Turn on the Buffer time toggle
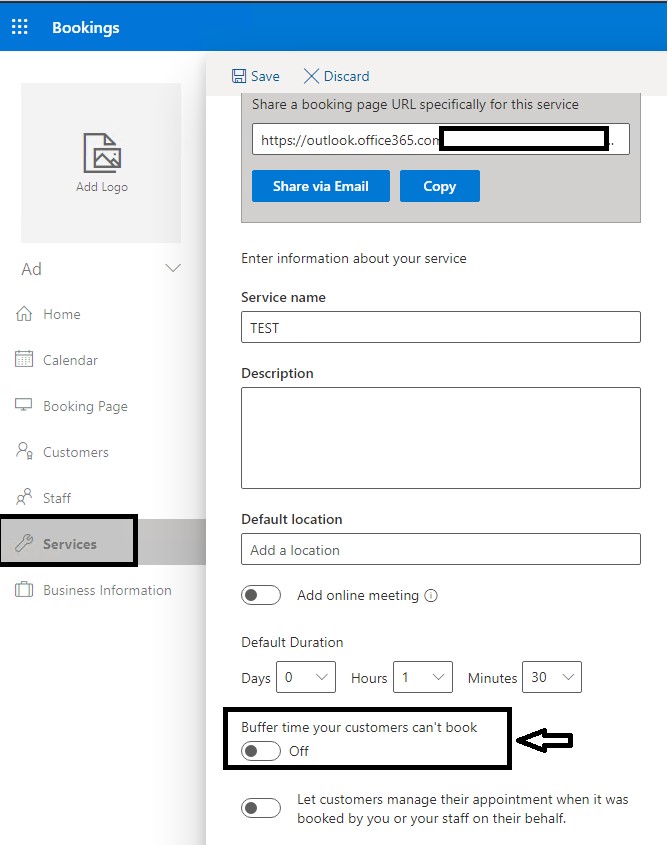 click(x=261, y=751)
